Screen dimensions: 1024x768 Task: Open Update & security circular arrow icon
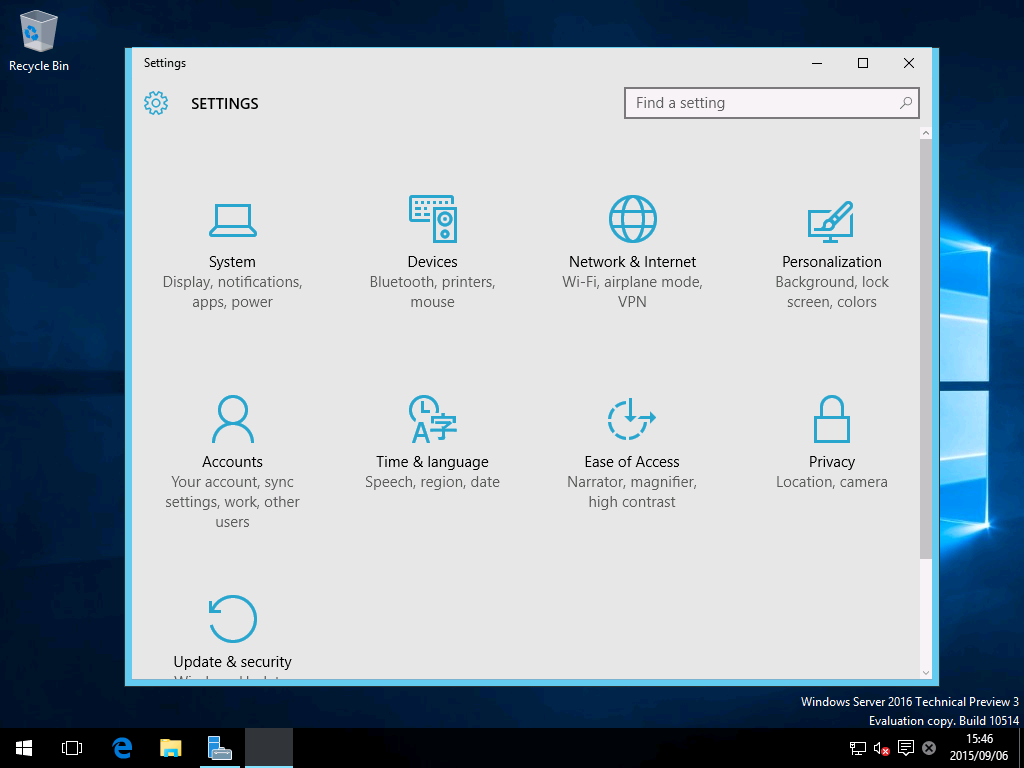(x=232, y=619)
